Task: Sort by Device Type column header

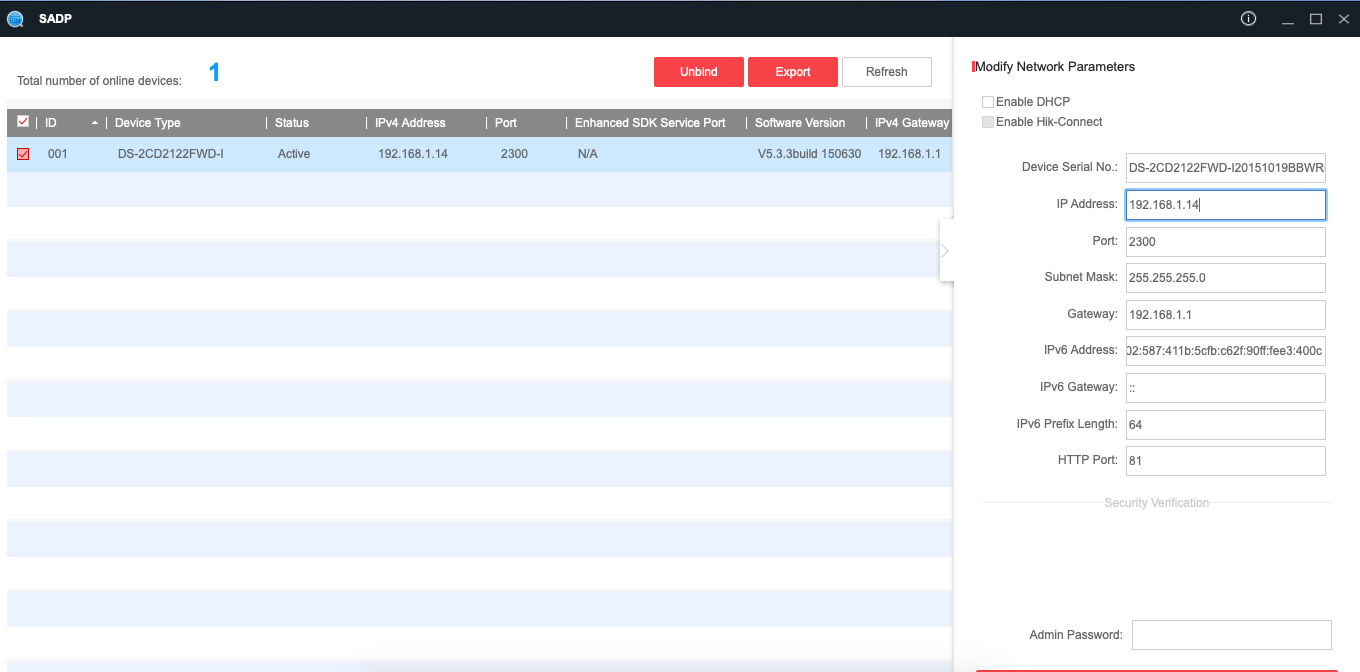Action: [148, 123]
